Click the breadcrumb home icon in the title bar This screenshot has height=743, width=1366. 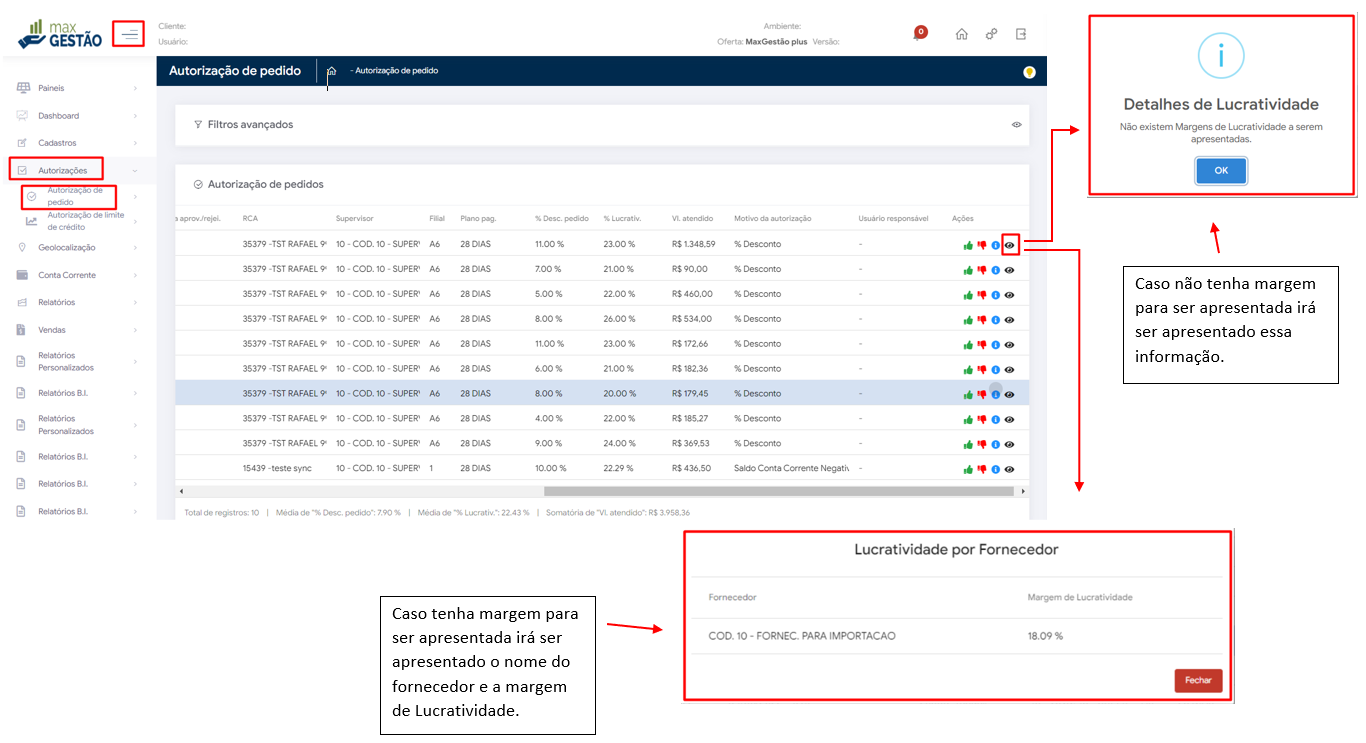pyautogui.click(x=331, y=71)
